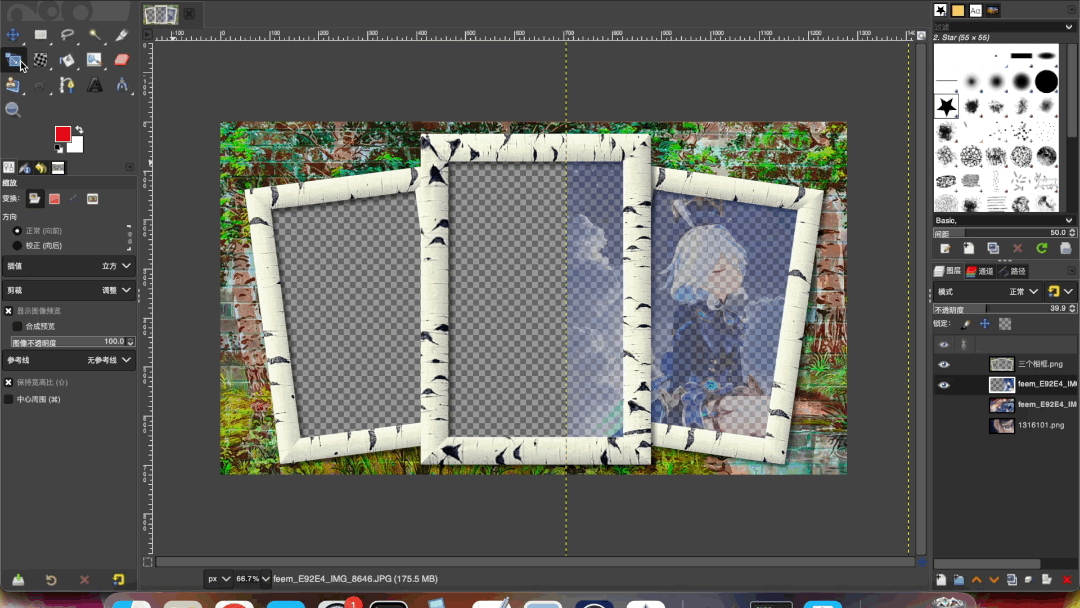Select the Free Select lasso tool
This screenshot has height=608, width=1080.
tap(68, 34)
